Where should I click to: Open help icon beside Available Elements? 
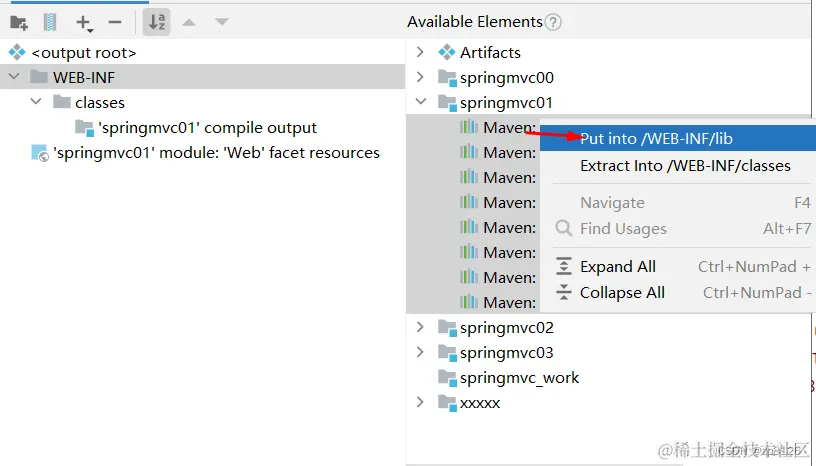[553, 22]
